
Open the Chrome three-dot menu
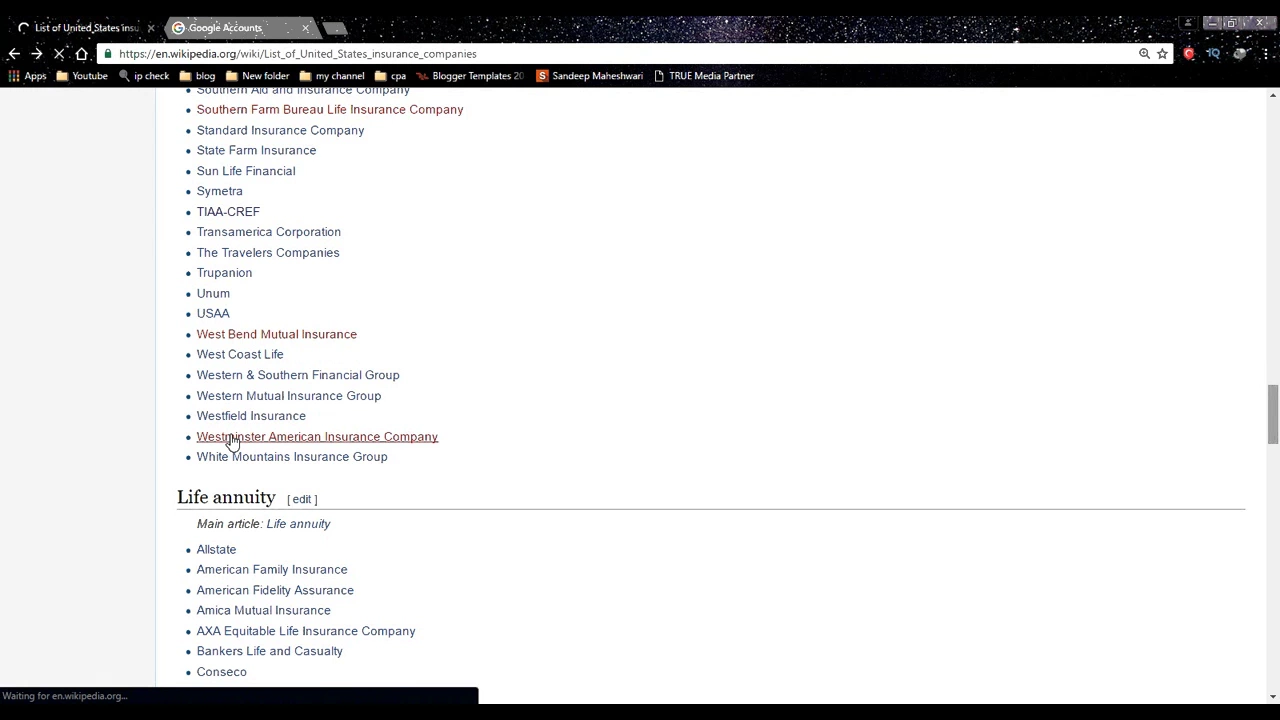coord(1265,54)
